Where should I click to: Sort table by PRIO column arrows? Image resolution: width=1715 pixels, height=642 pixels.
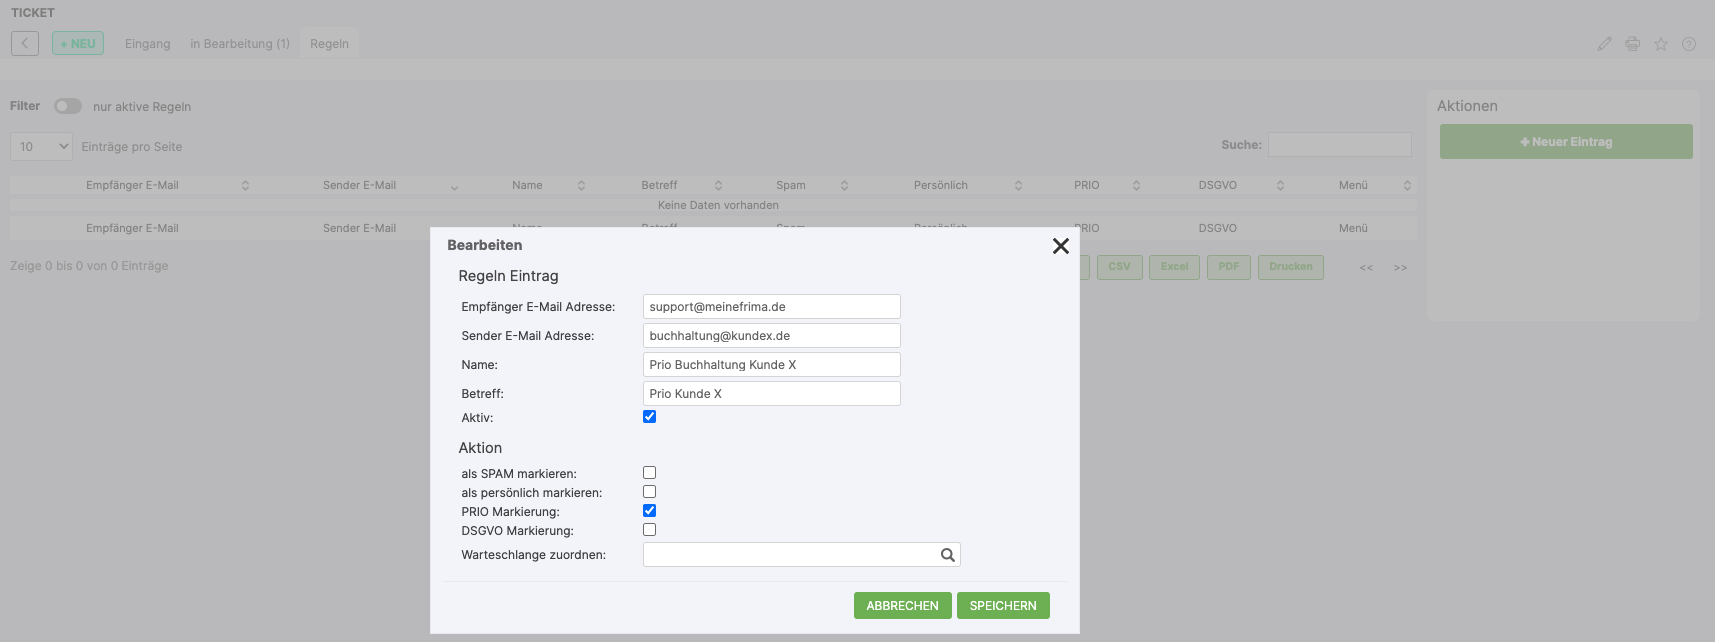(1136, 186)
